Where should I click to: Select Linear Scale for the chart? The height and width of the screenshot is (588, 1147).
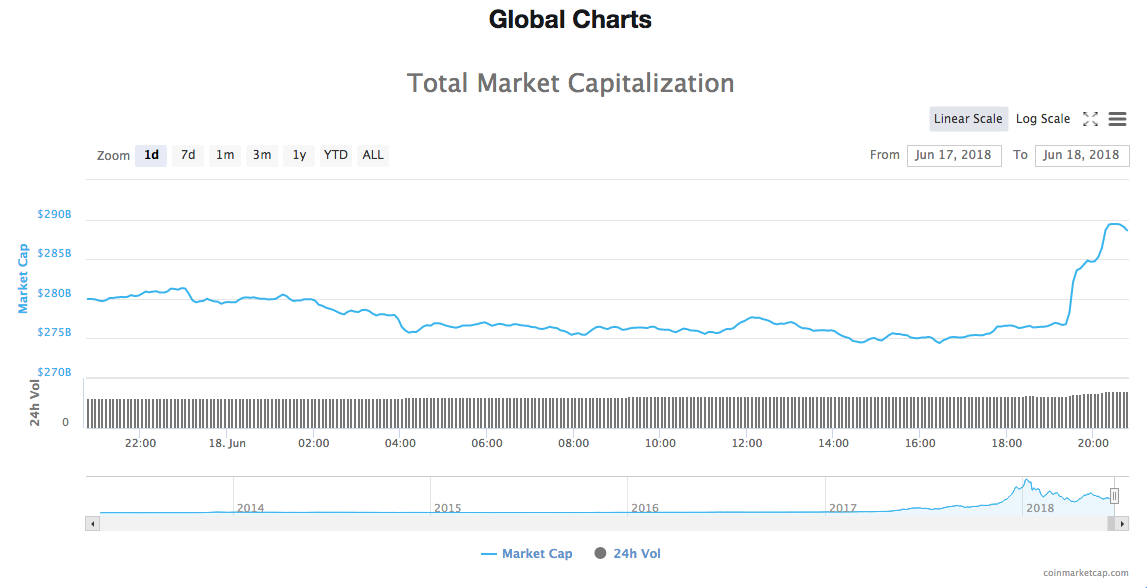967,118
